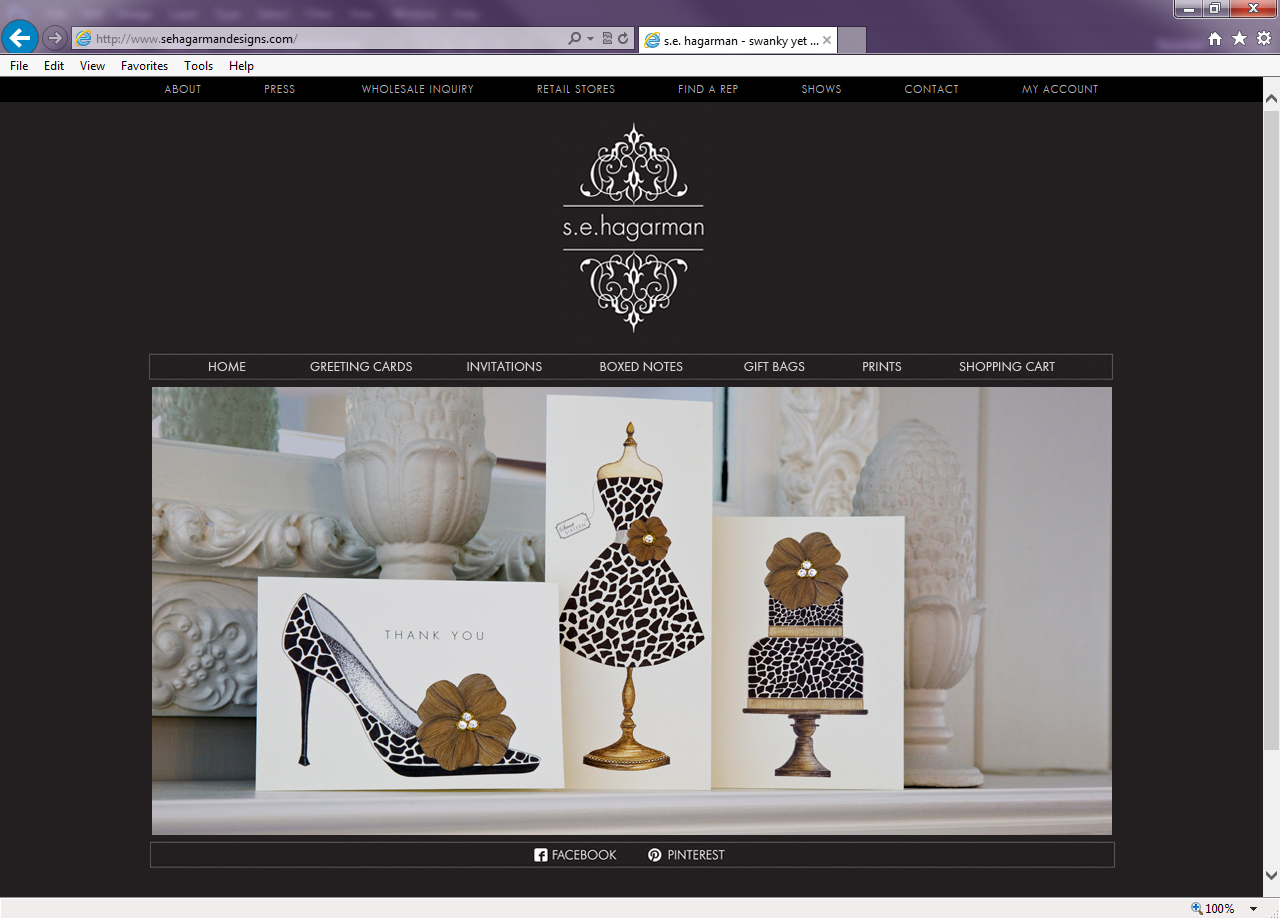Open the address bar dropdown arrow
This screenshot has height=918, width=1280.
pos(590,39)
